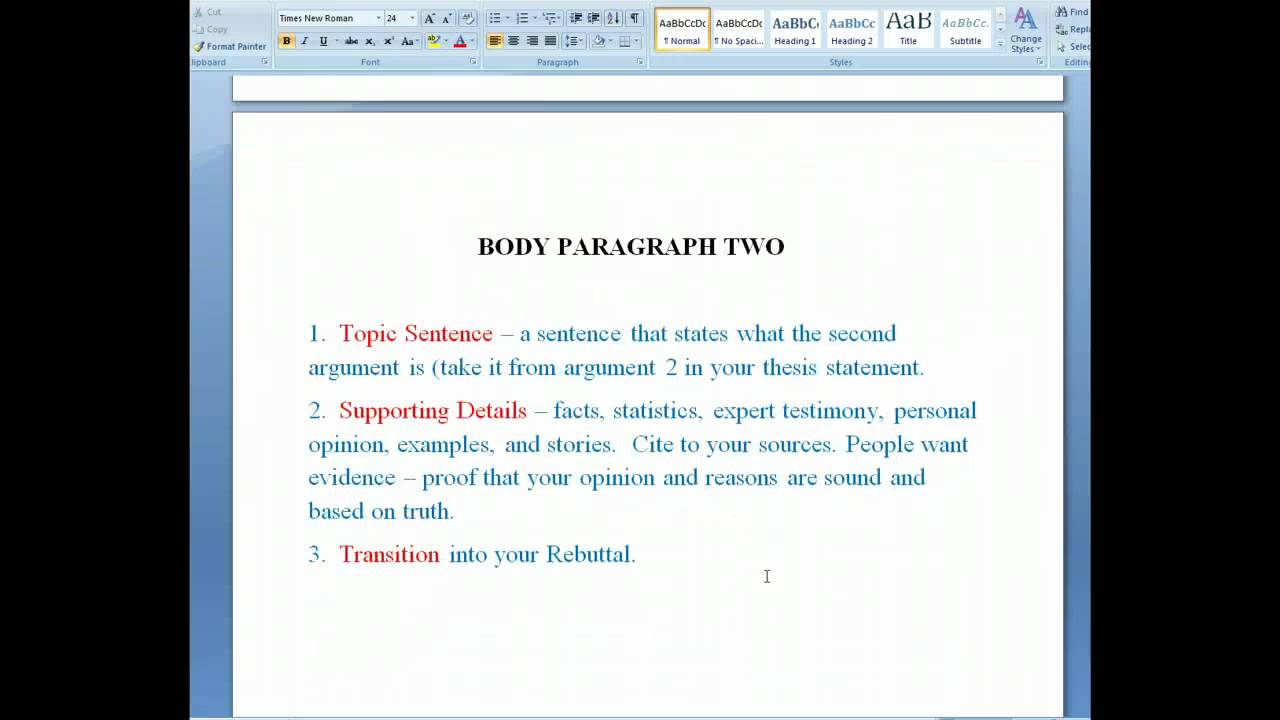The width and height of the screenshot is (1280, 720).
Task: Apply the red font color
Action: coord(460,41)
